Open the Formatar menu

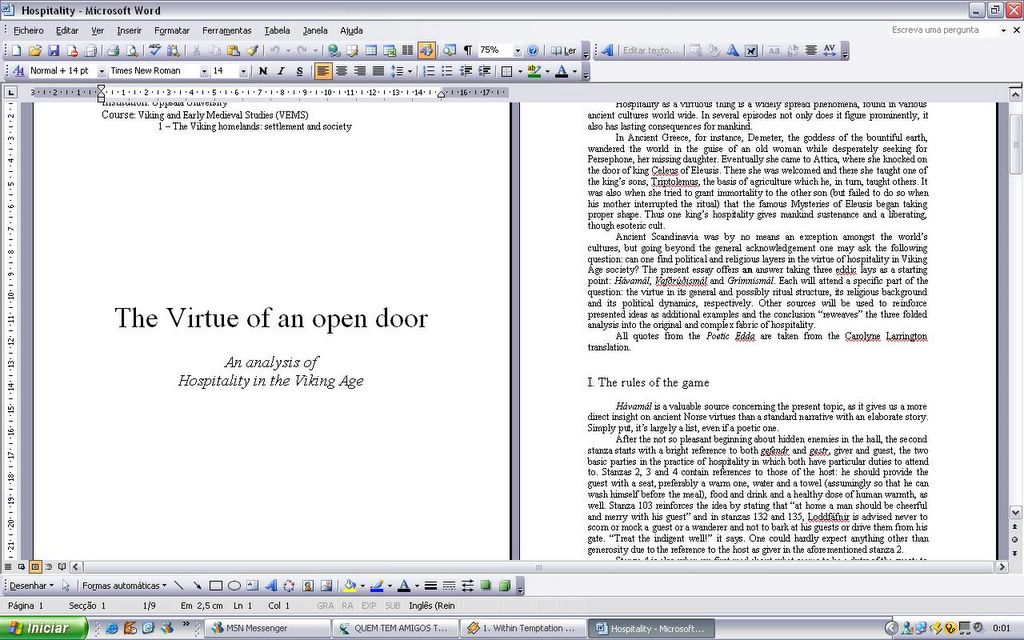tap(172, 30)
